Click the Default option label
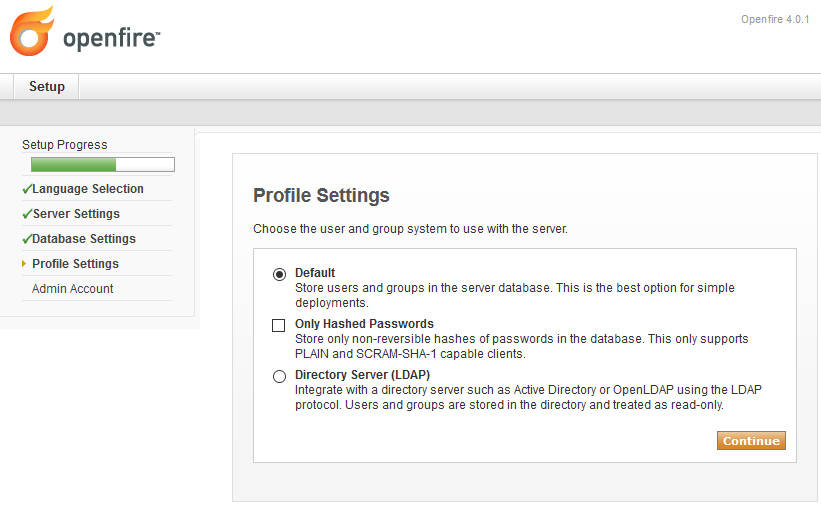 (x=315, y=273)
